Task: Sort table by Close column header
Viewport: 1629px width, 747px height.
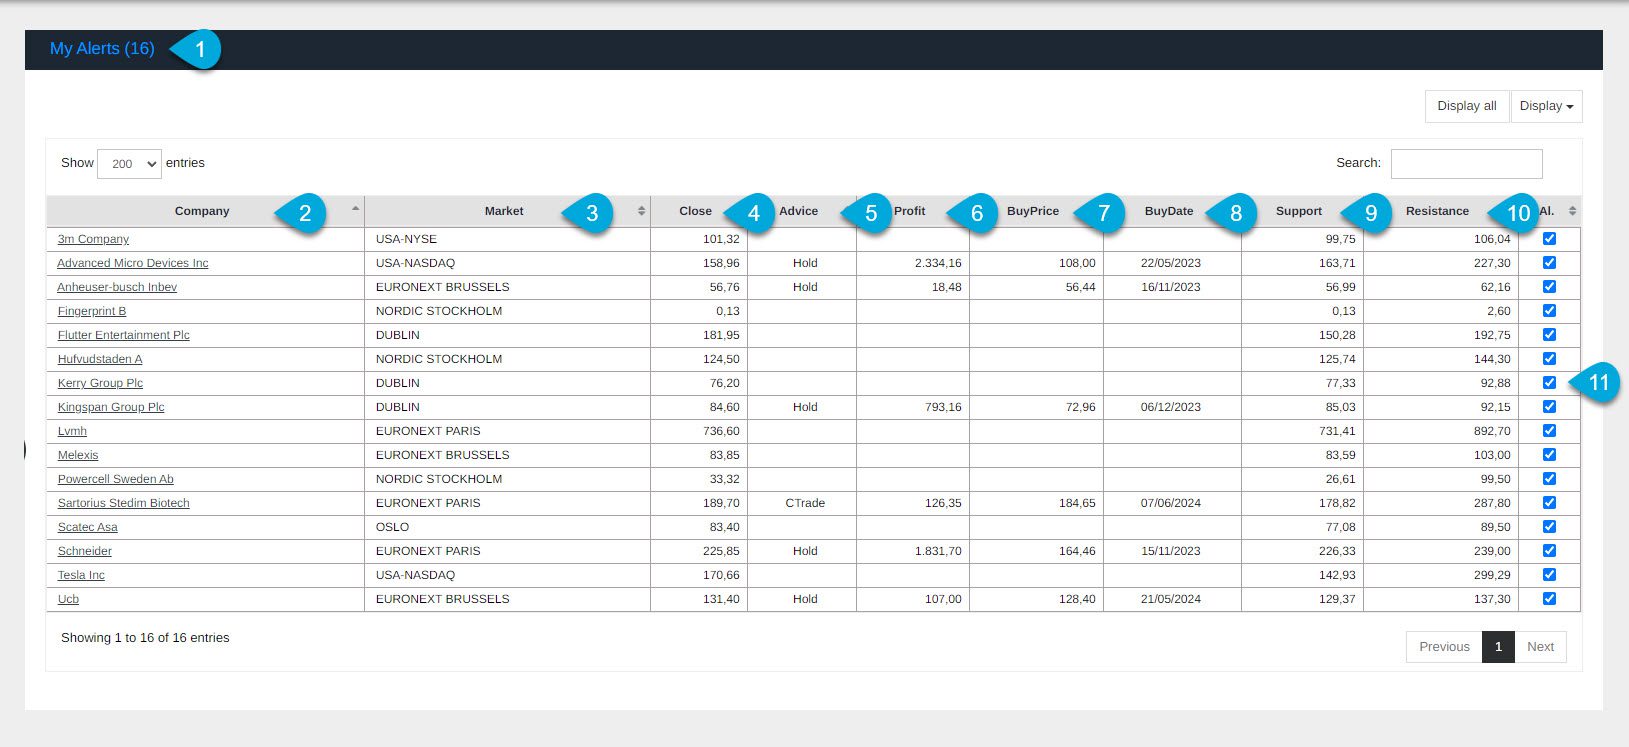Action: 695,211
